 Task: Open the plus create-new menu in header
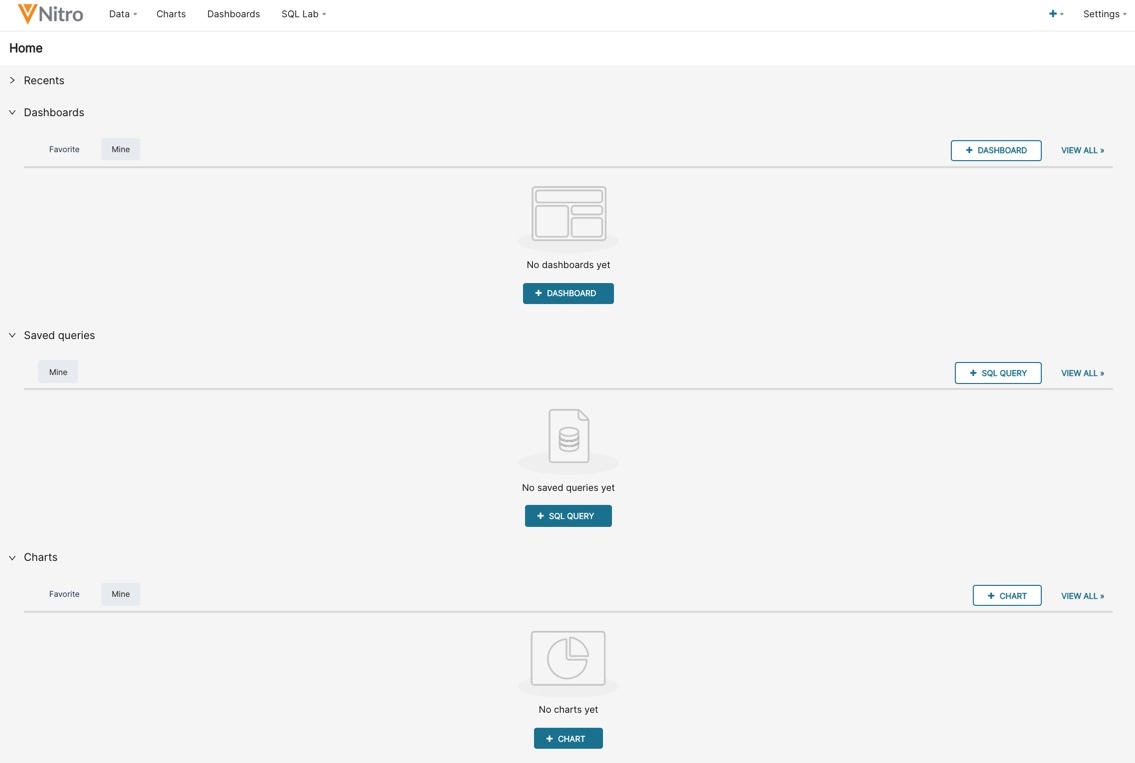pyautogui.click(x=1055, y=14)
